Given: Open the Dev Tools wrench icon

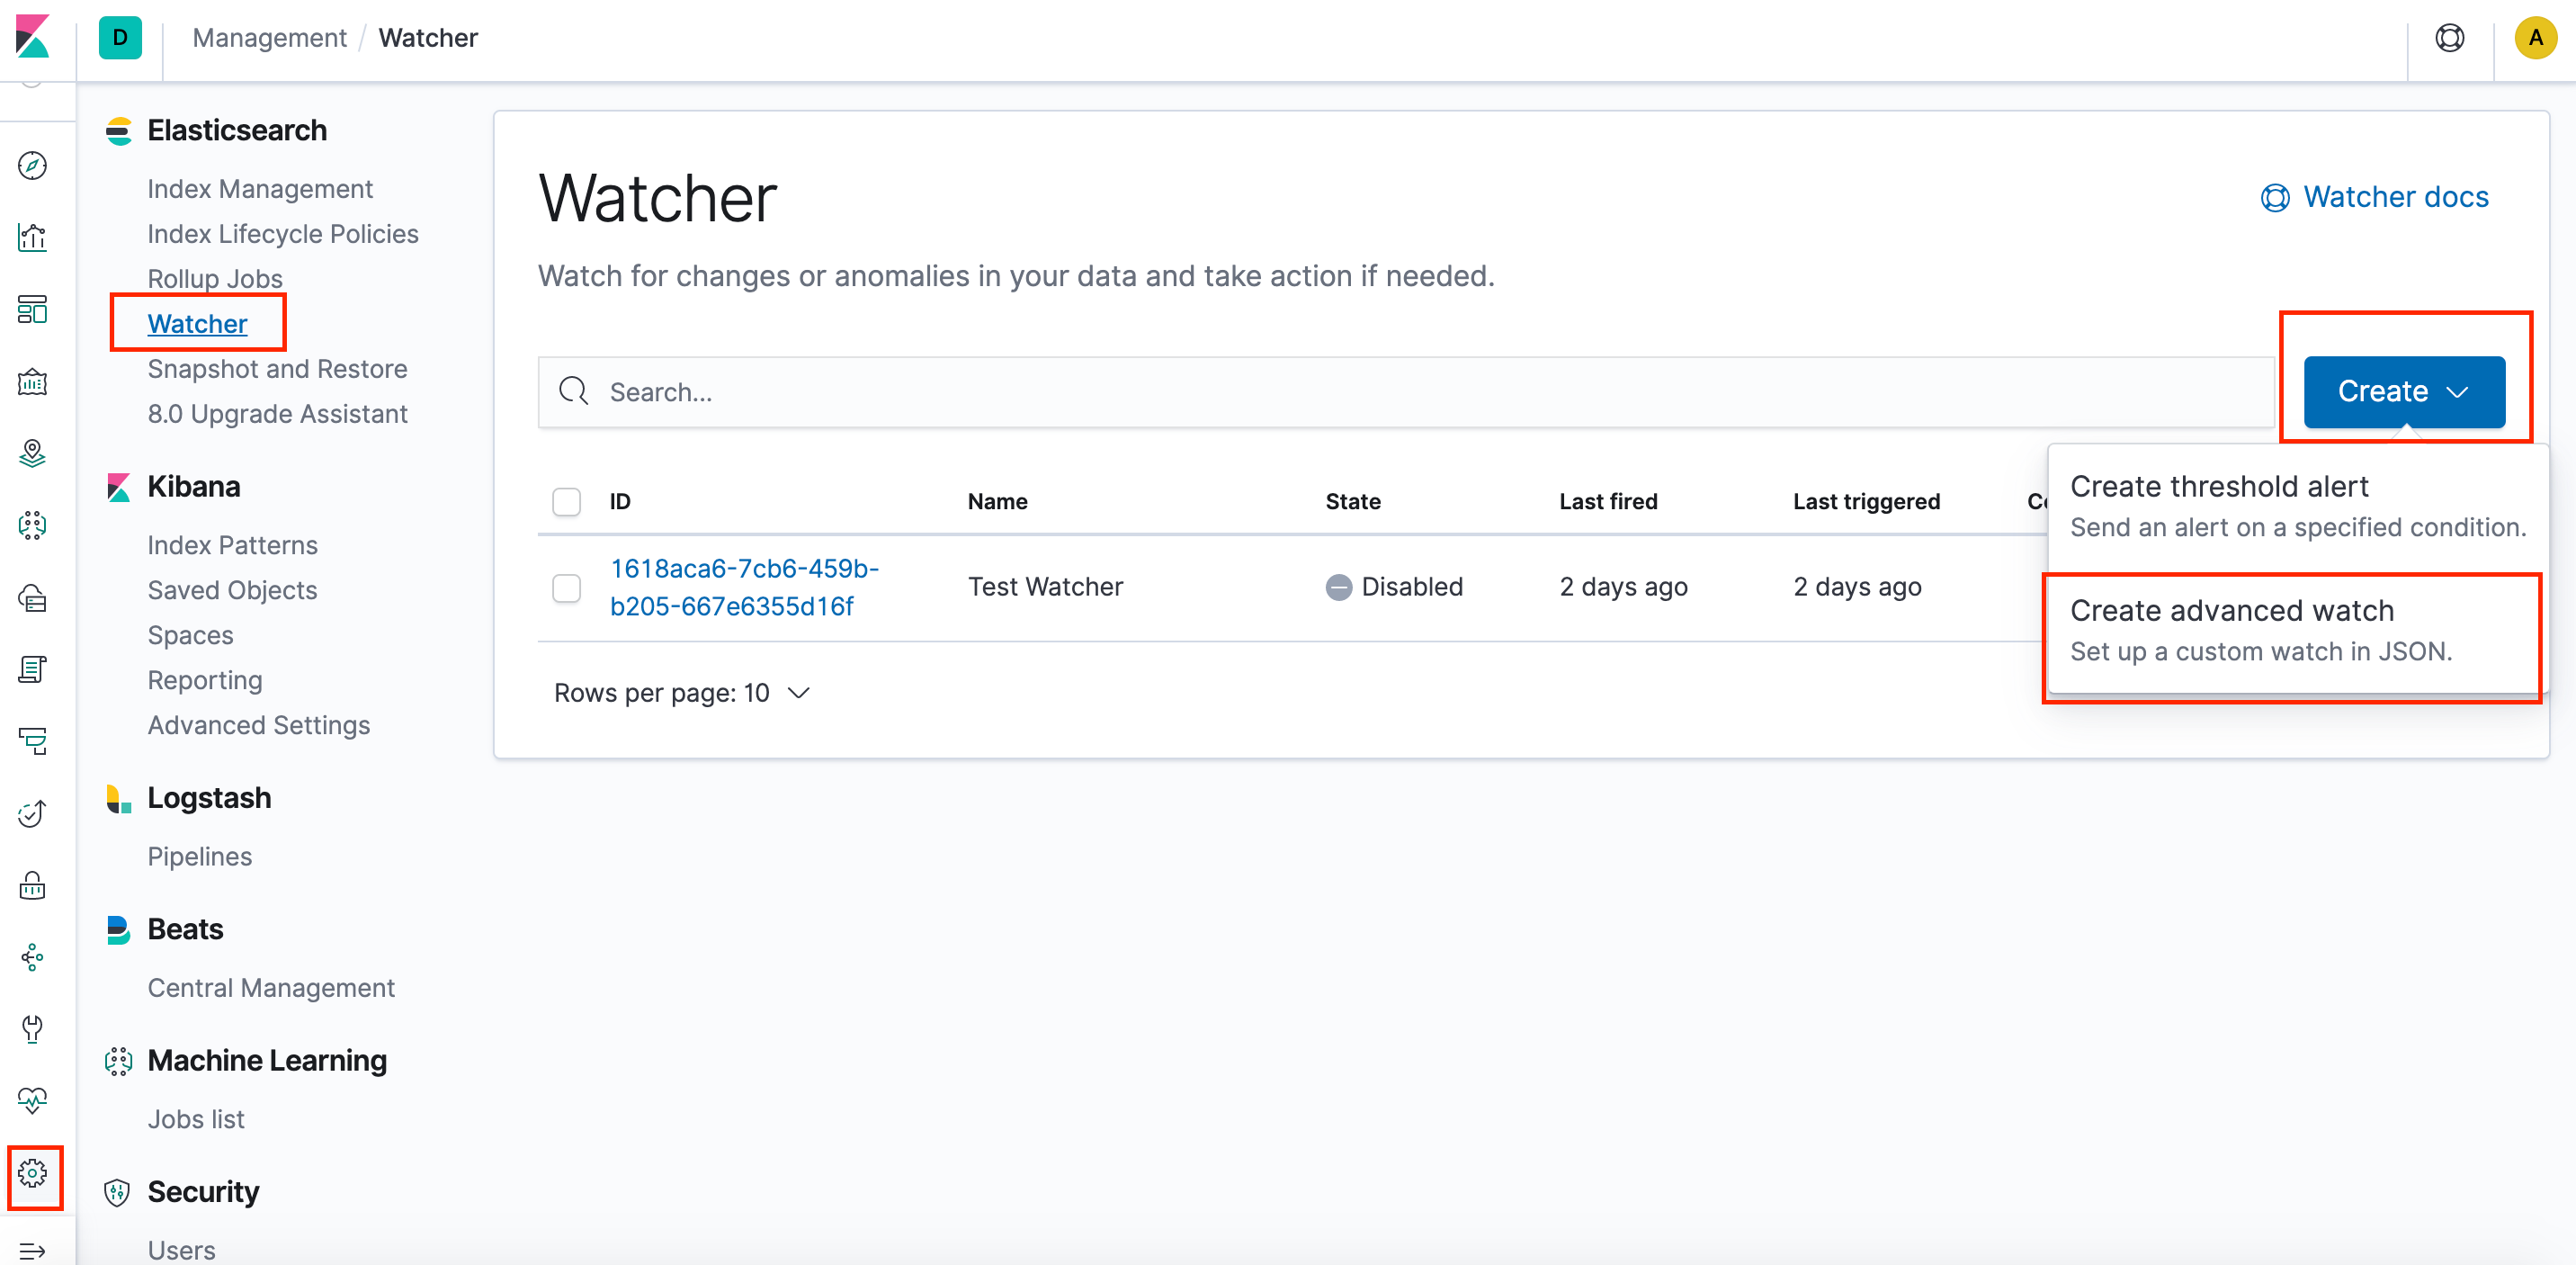Looking at the screenshot, I should pos(33,1030).
